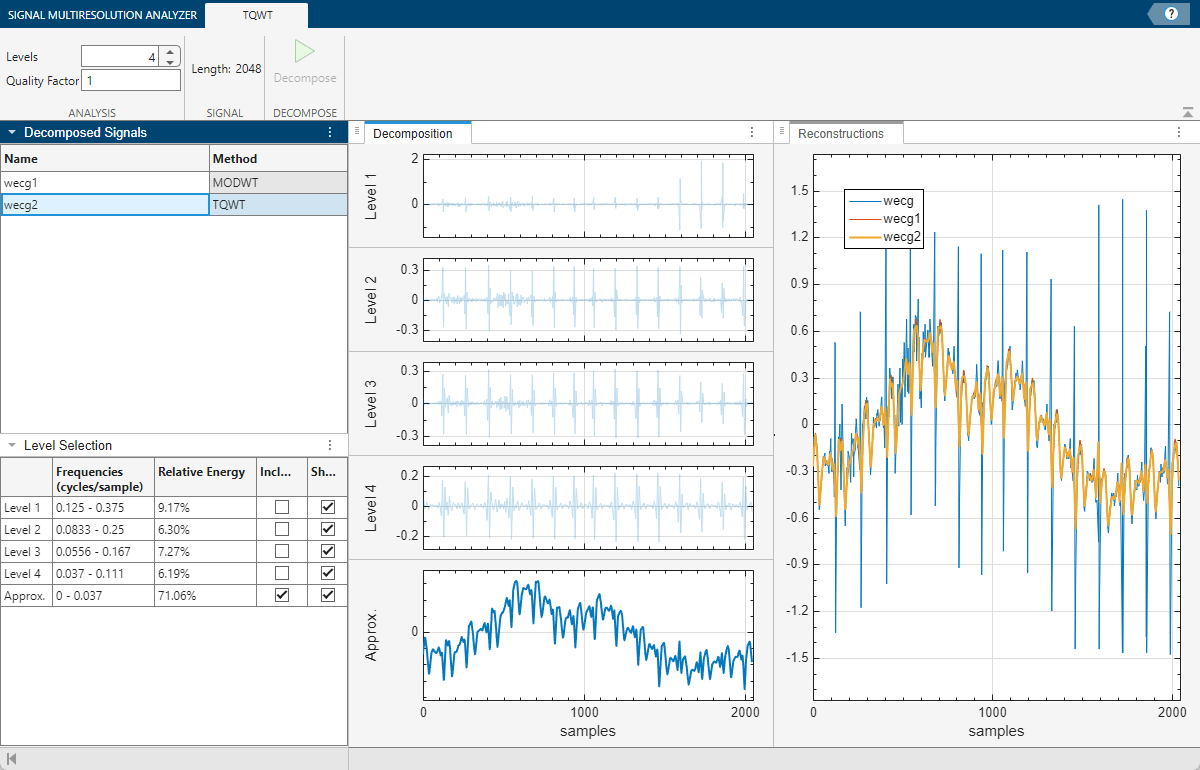Screen dimensions: 1200x770
Task: Collapse the data panel using bottom-left arrow icon
Action: click(12, 760)
